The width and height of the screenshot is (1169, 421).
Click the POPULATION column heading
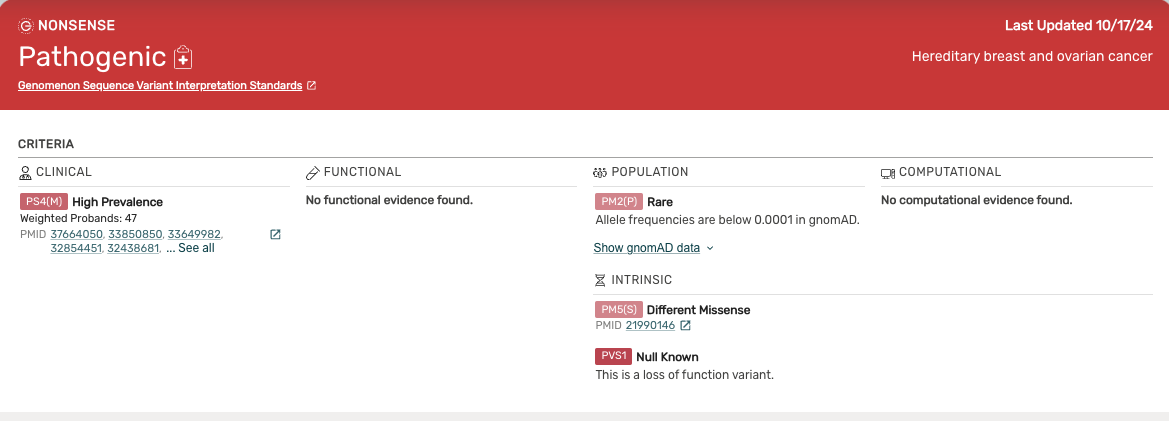tap(649, 172)
